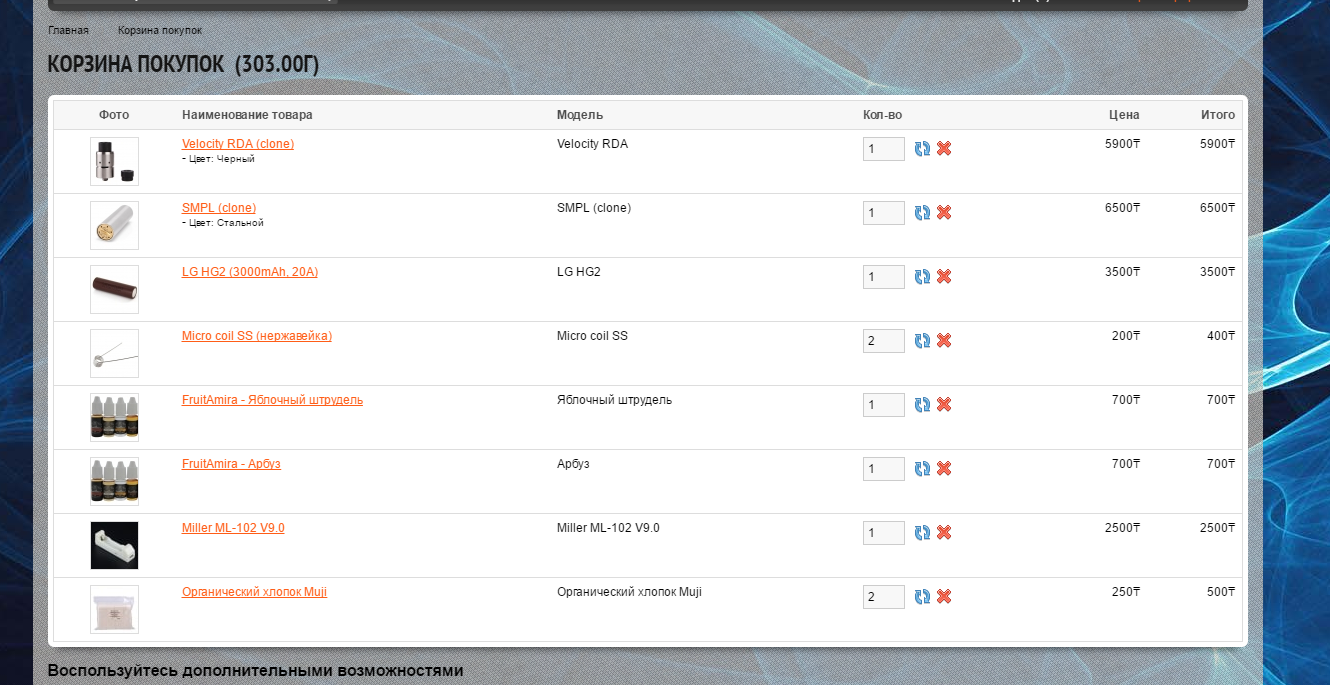Open SMPL (clone) product page

[219, 208]
